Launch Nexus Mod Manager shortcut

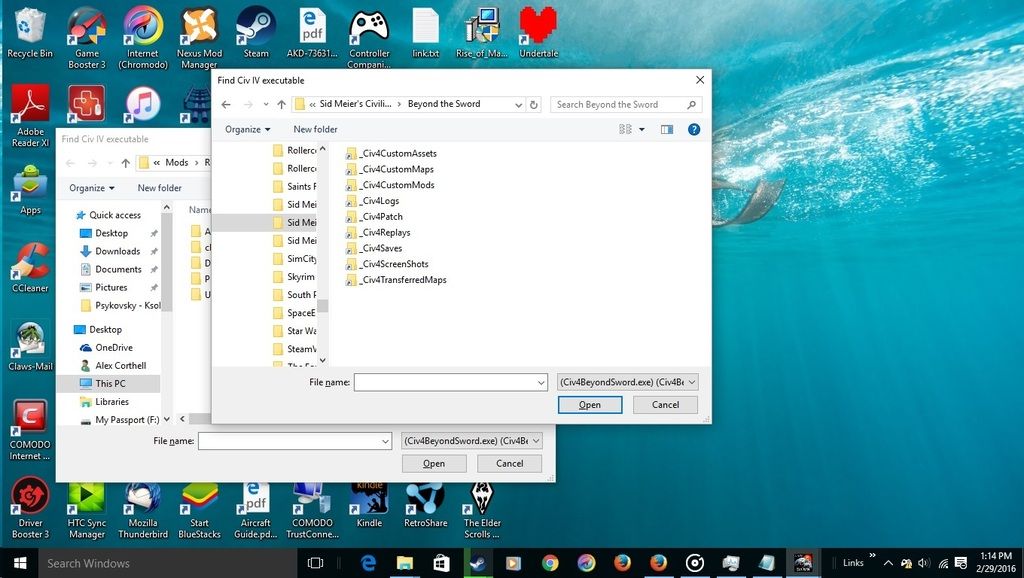click(199, 37)
